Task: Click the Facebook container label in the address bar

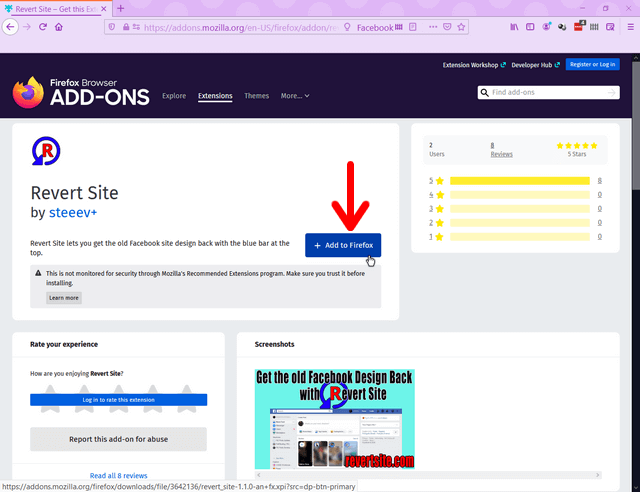Action: point(380,27)
